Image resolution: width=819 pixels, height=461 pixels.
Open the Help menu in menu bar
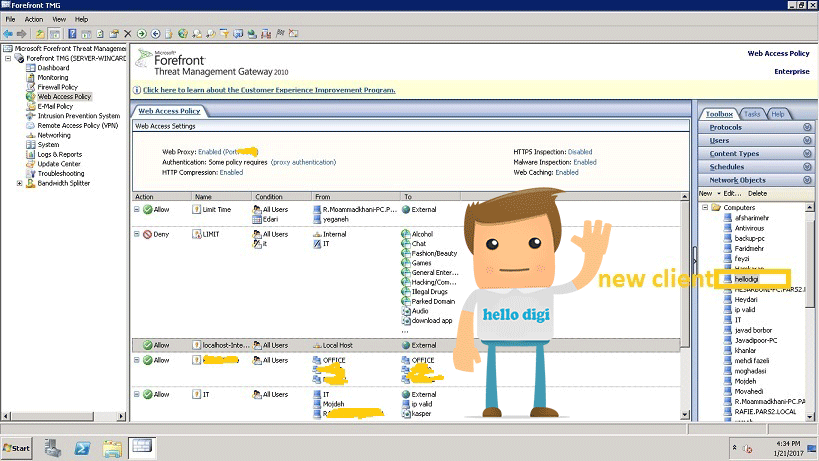coord(81,19)
